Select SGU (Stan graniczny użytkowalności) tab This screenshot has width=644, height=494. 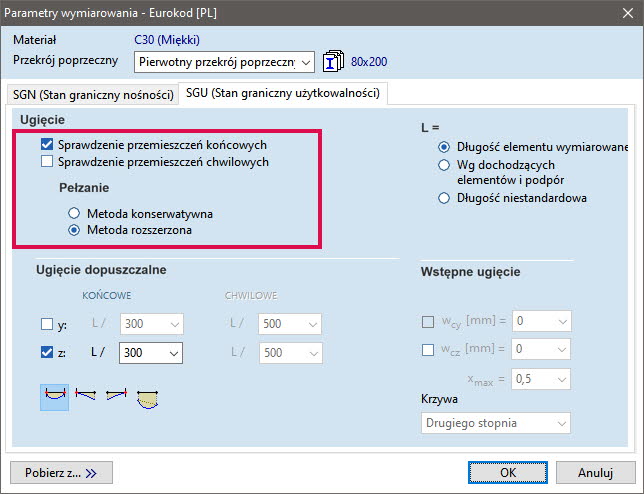tap(283, 94)
